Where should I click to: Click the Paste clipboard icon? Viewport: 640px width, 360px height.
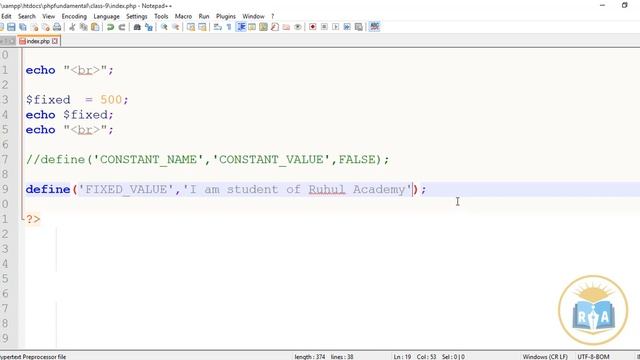coord(95,27)
